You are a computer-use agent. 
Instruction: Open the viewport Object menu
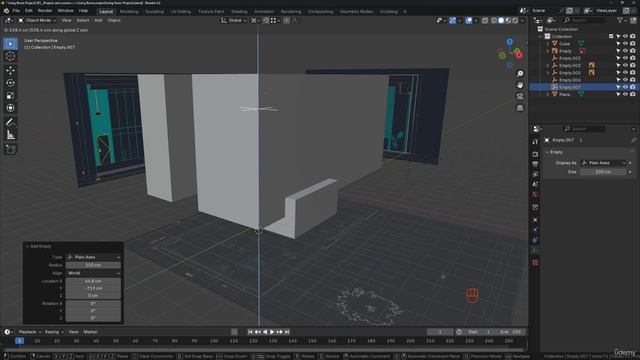click(114, 20)
